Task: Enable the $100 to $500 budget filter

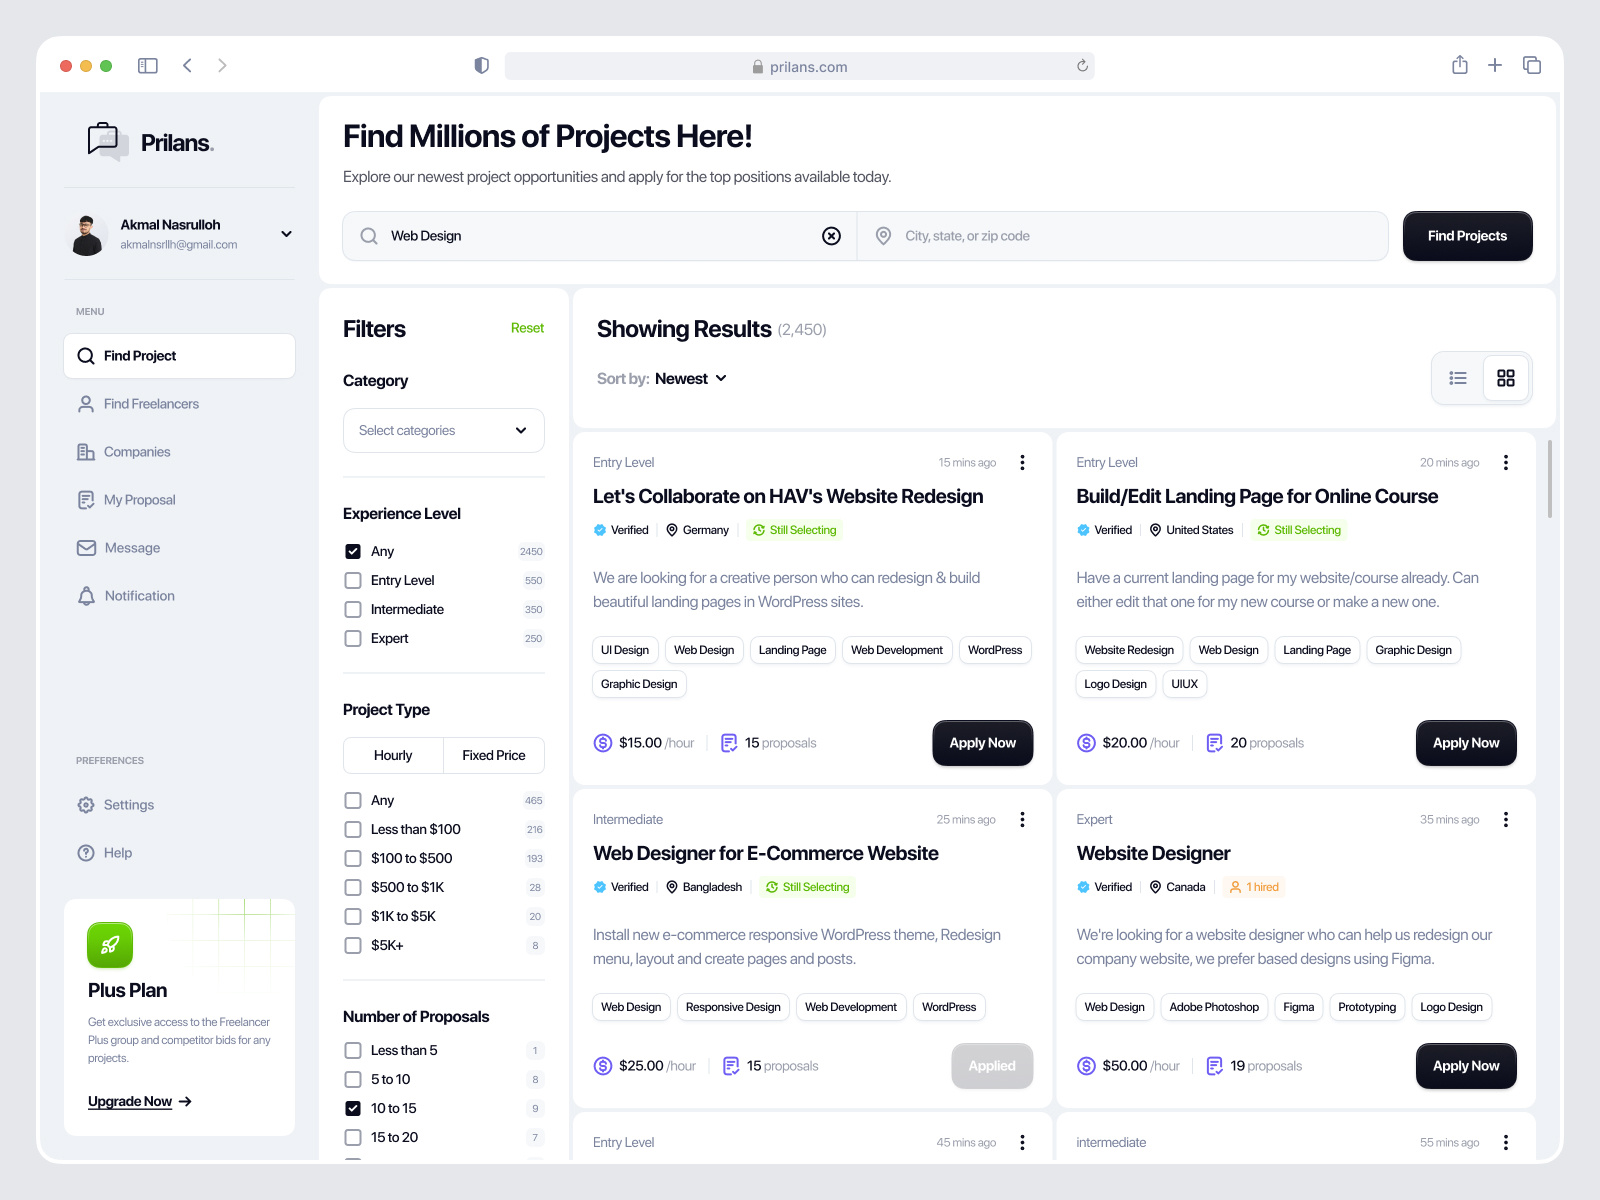Action: [352, 858]
